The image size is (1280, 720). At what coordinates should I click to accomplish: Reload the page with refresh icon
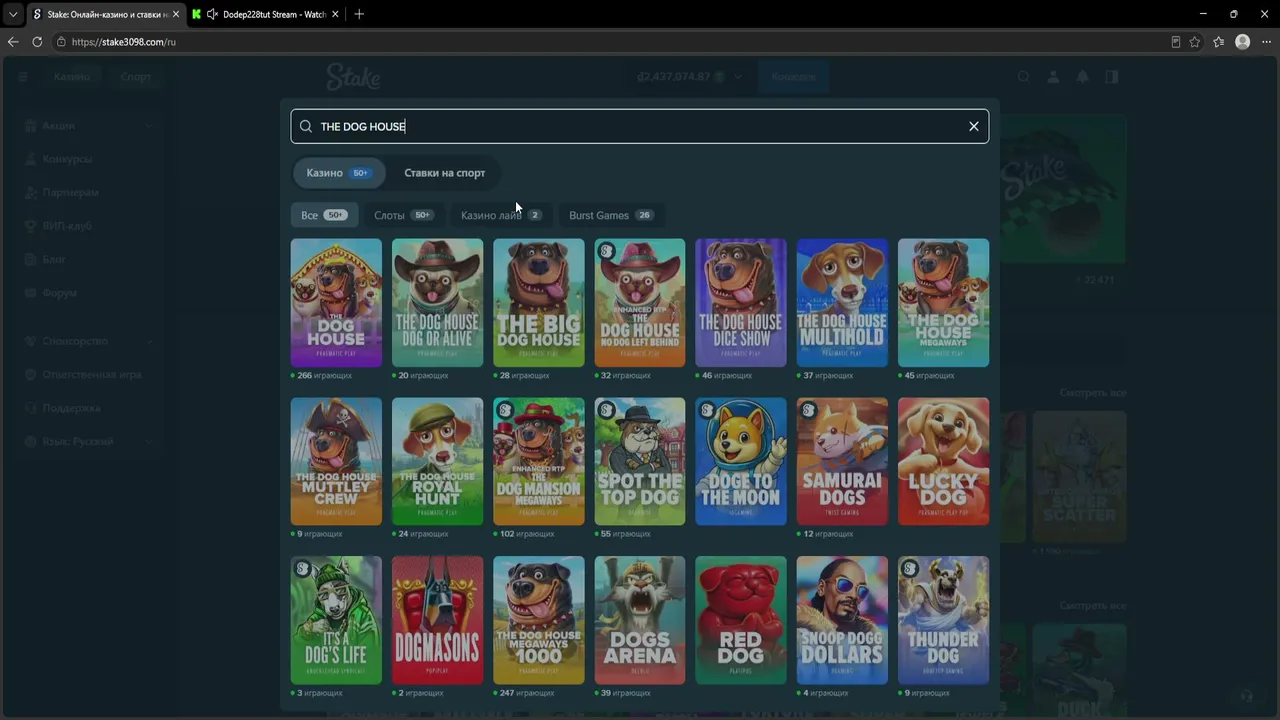(37, 42)
